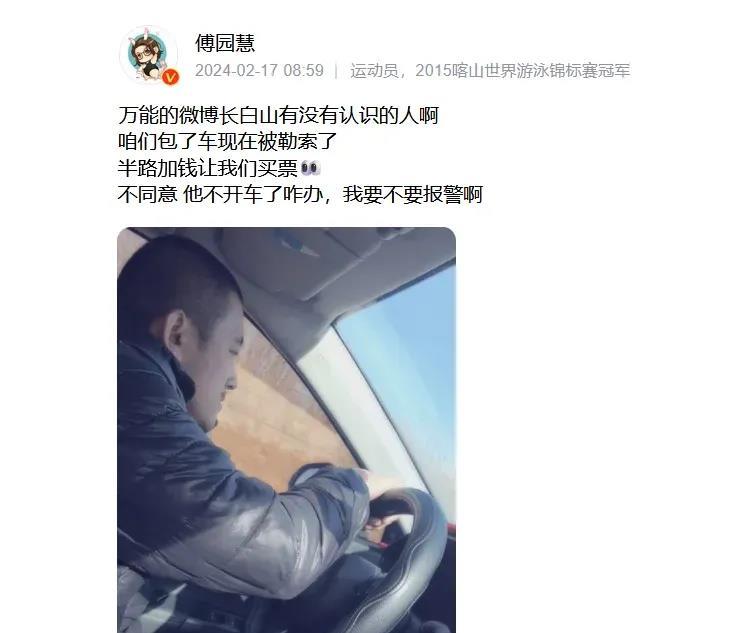Select the first post line 万能的微博长白山

pos(278,116)
